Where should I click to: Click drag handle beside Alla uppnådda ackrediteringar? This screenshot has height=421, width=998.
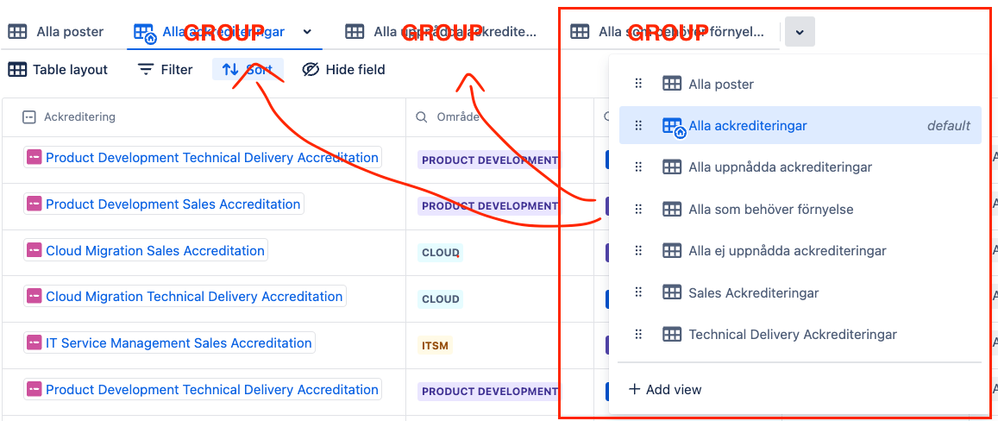coord(638,168)
